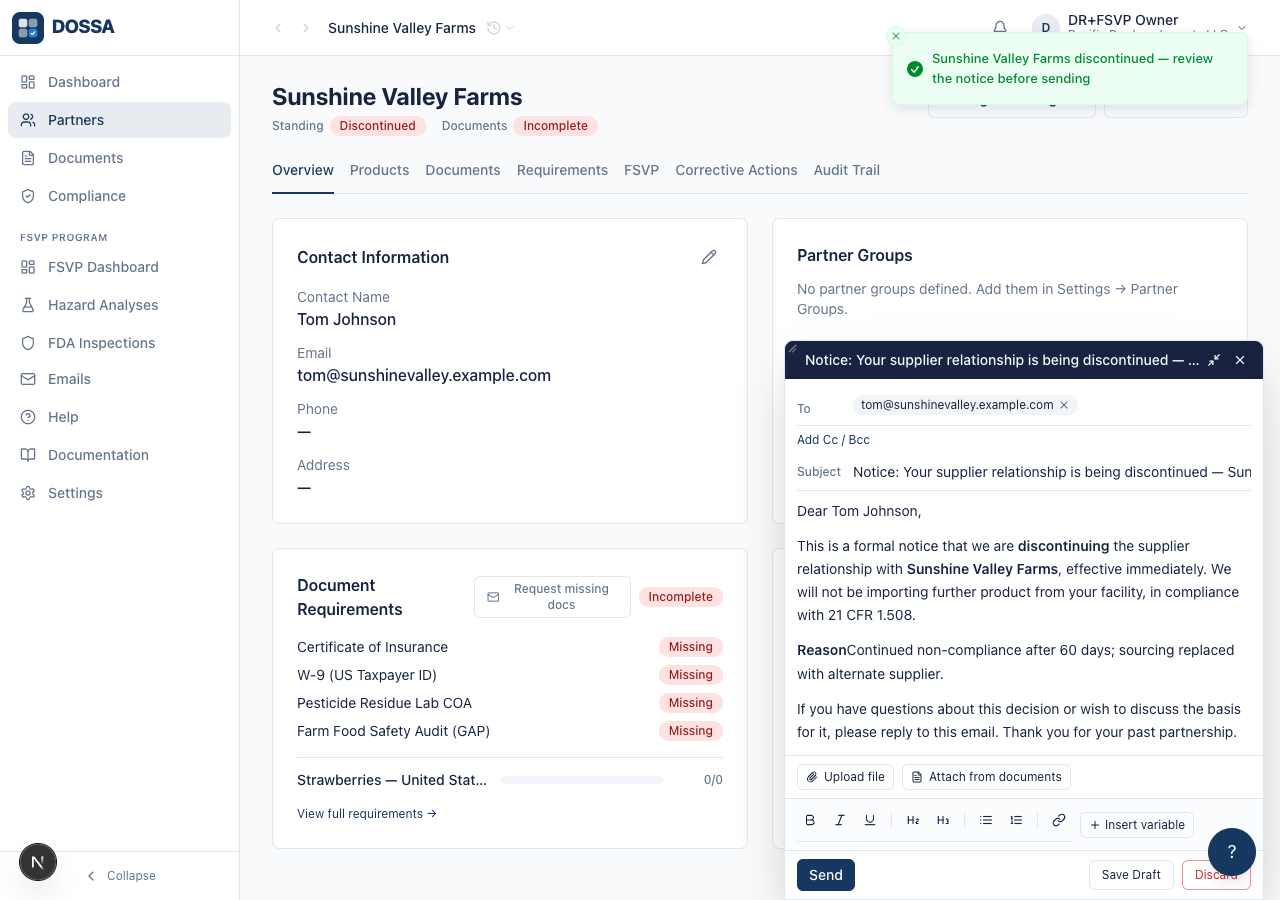Toggle italic formatting
The image size is (1280, 900).
click(x=840, y=820)
